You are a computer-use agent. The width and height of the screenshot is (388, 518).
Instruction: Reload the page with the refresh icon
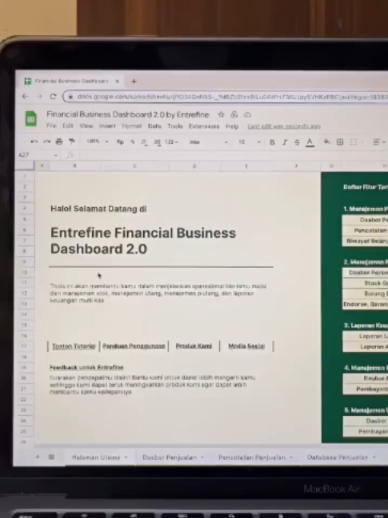53,96
